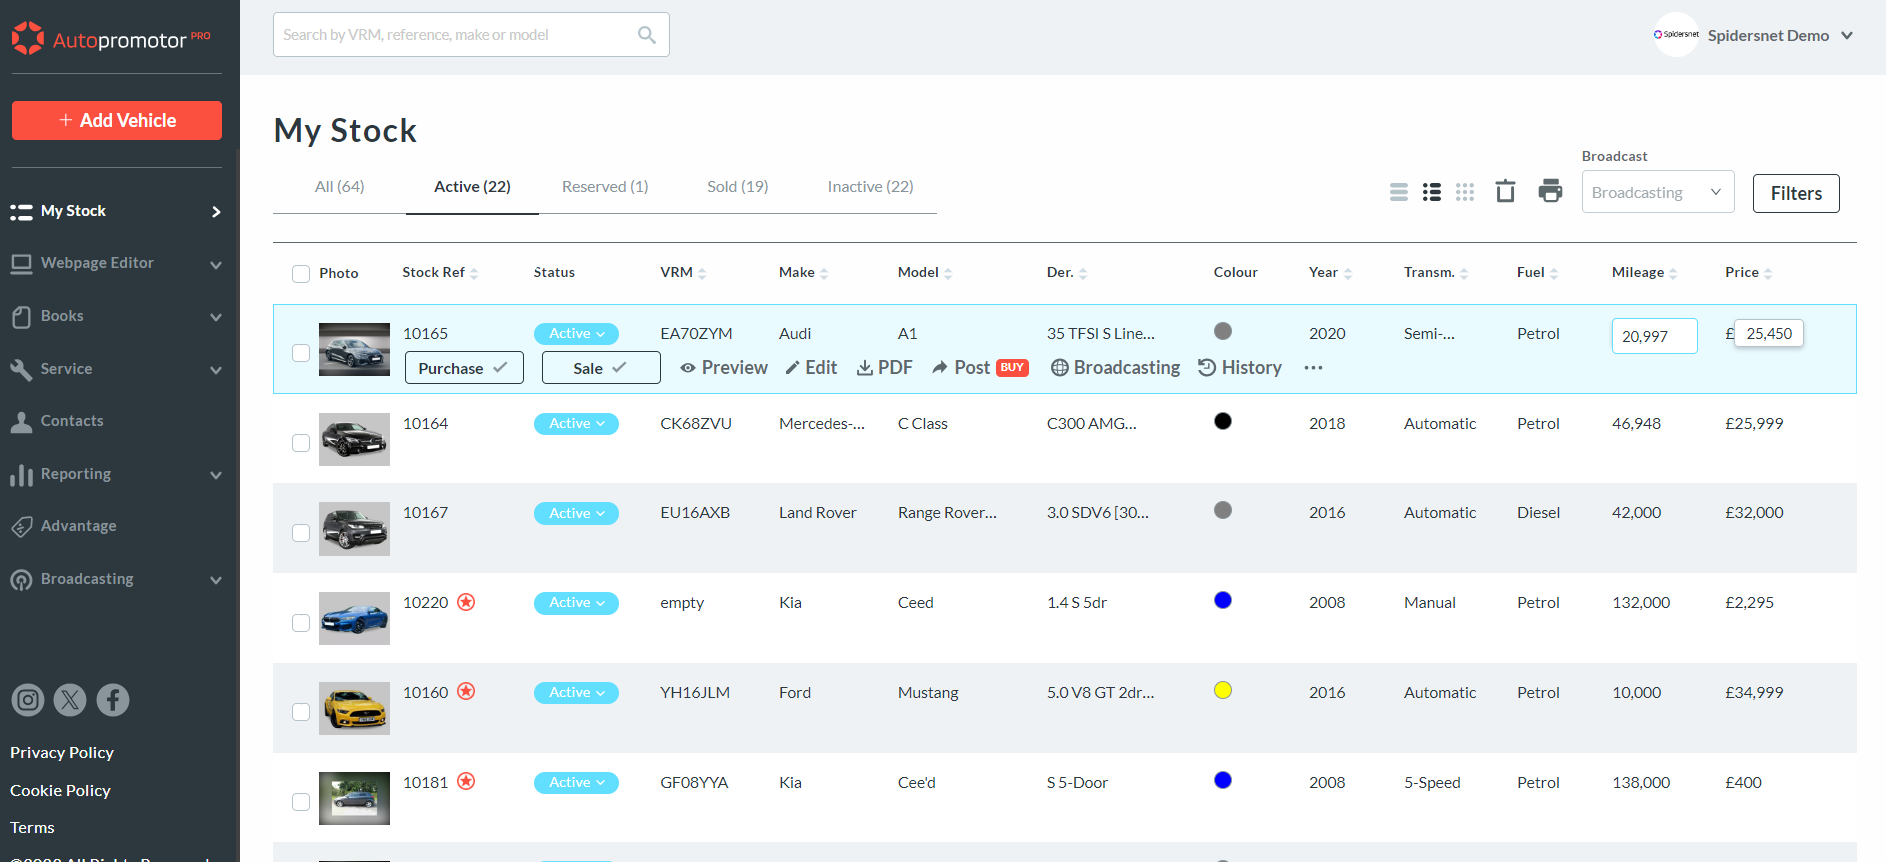Switch to the Sold (19) tab
1886x862 pixels.
pos(737,187)
